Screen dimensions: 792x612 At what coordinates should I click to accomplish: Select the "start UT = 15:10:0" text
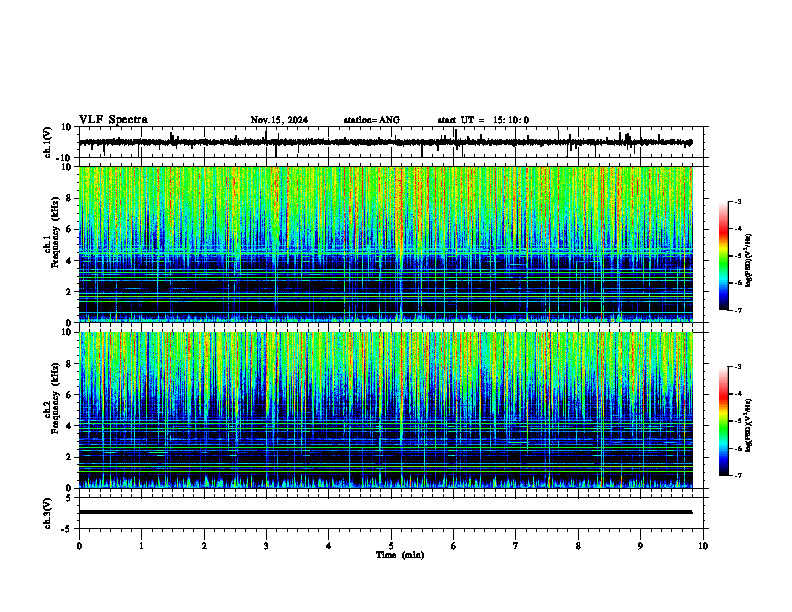click(483, 120)
